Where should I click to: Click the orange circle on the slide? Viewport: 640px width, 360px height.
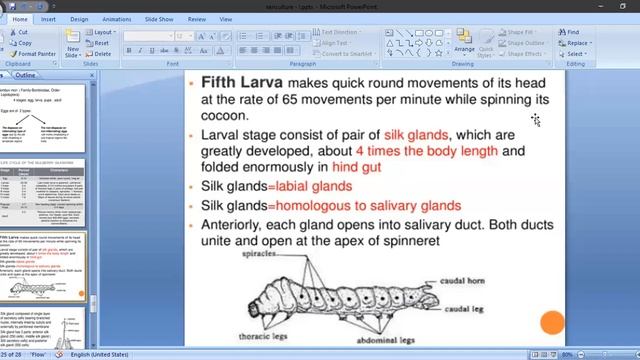(552, 323)
